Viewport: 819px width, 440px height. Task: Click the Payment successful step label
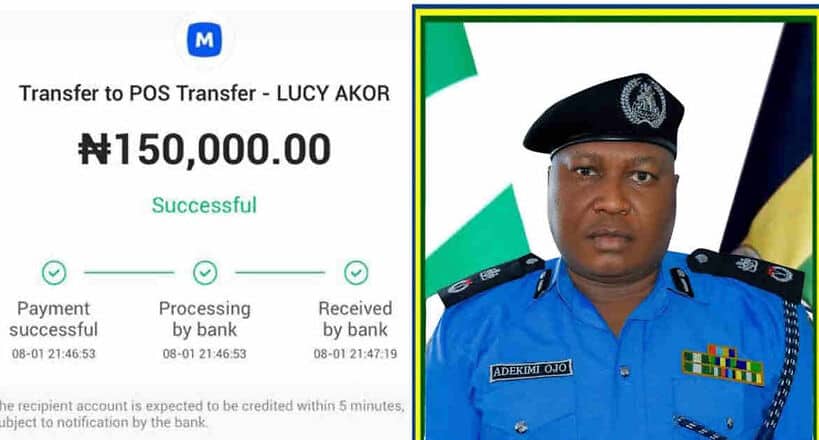[x=53, y=319]
